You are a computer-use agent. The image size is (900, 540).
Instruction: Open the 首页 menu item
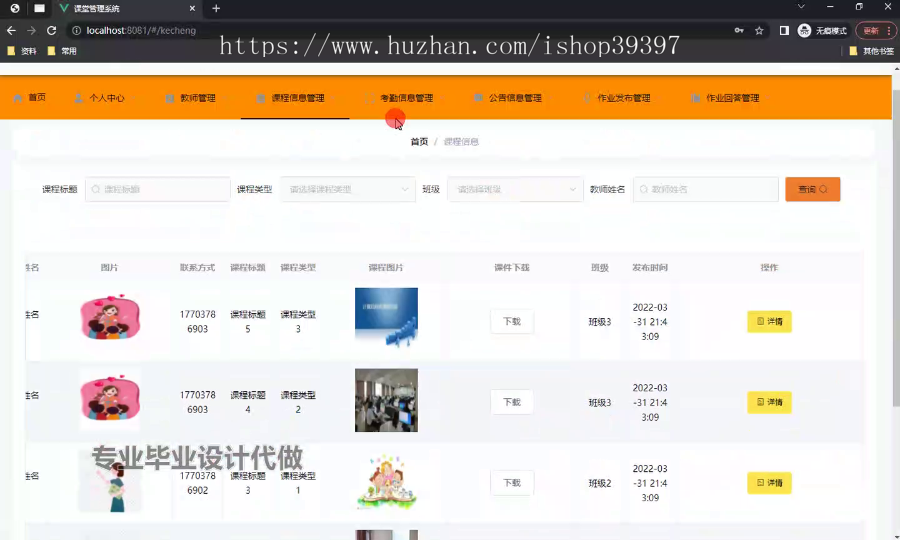click(x=29, y=98)
